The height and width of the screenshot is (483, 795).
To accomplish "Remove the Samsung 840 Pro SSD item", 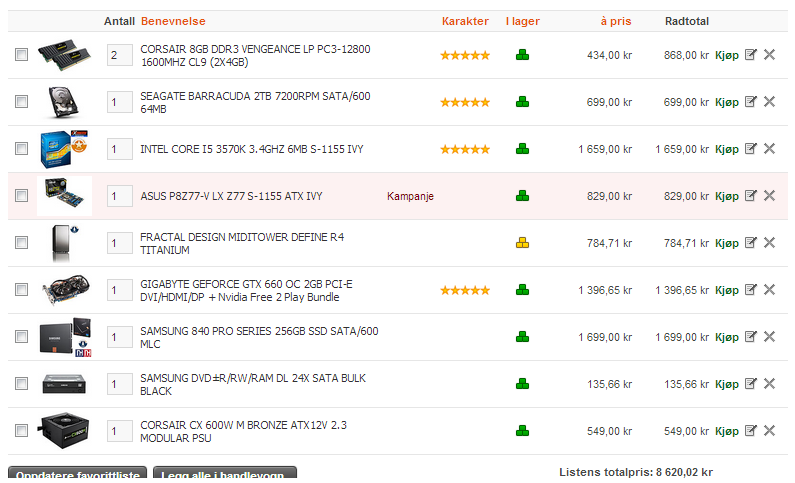I will [x=769, y=337].
